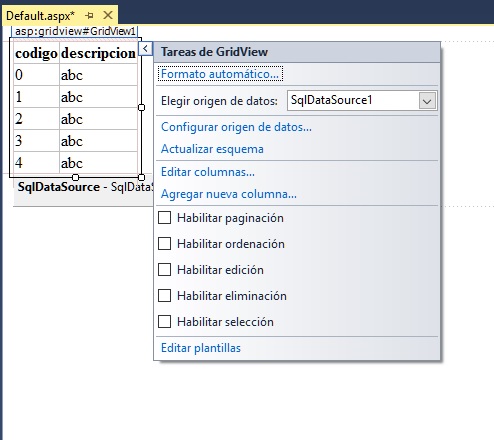Click the SqlDataSource1 combo box field

pyautogui.click(x=362, y=100)
